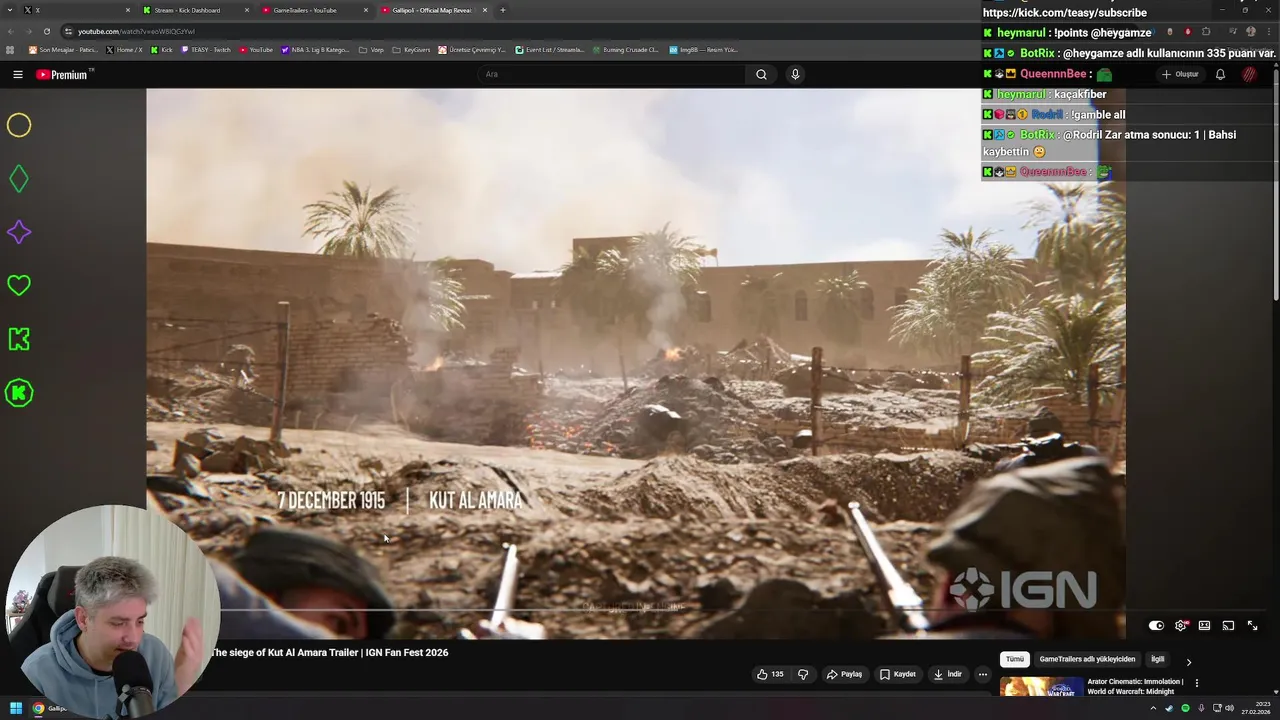Image resolution: width=1280 pixels, height=720 pixels.
Task: Select the Tümü filter chip
Action: 1015,660
